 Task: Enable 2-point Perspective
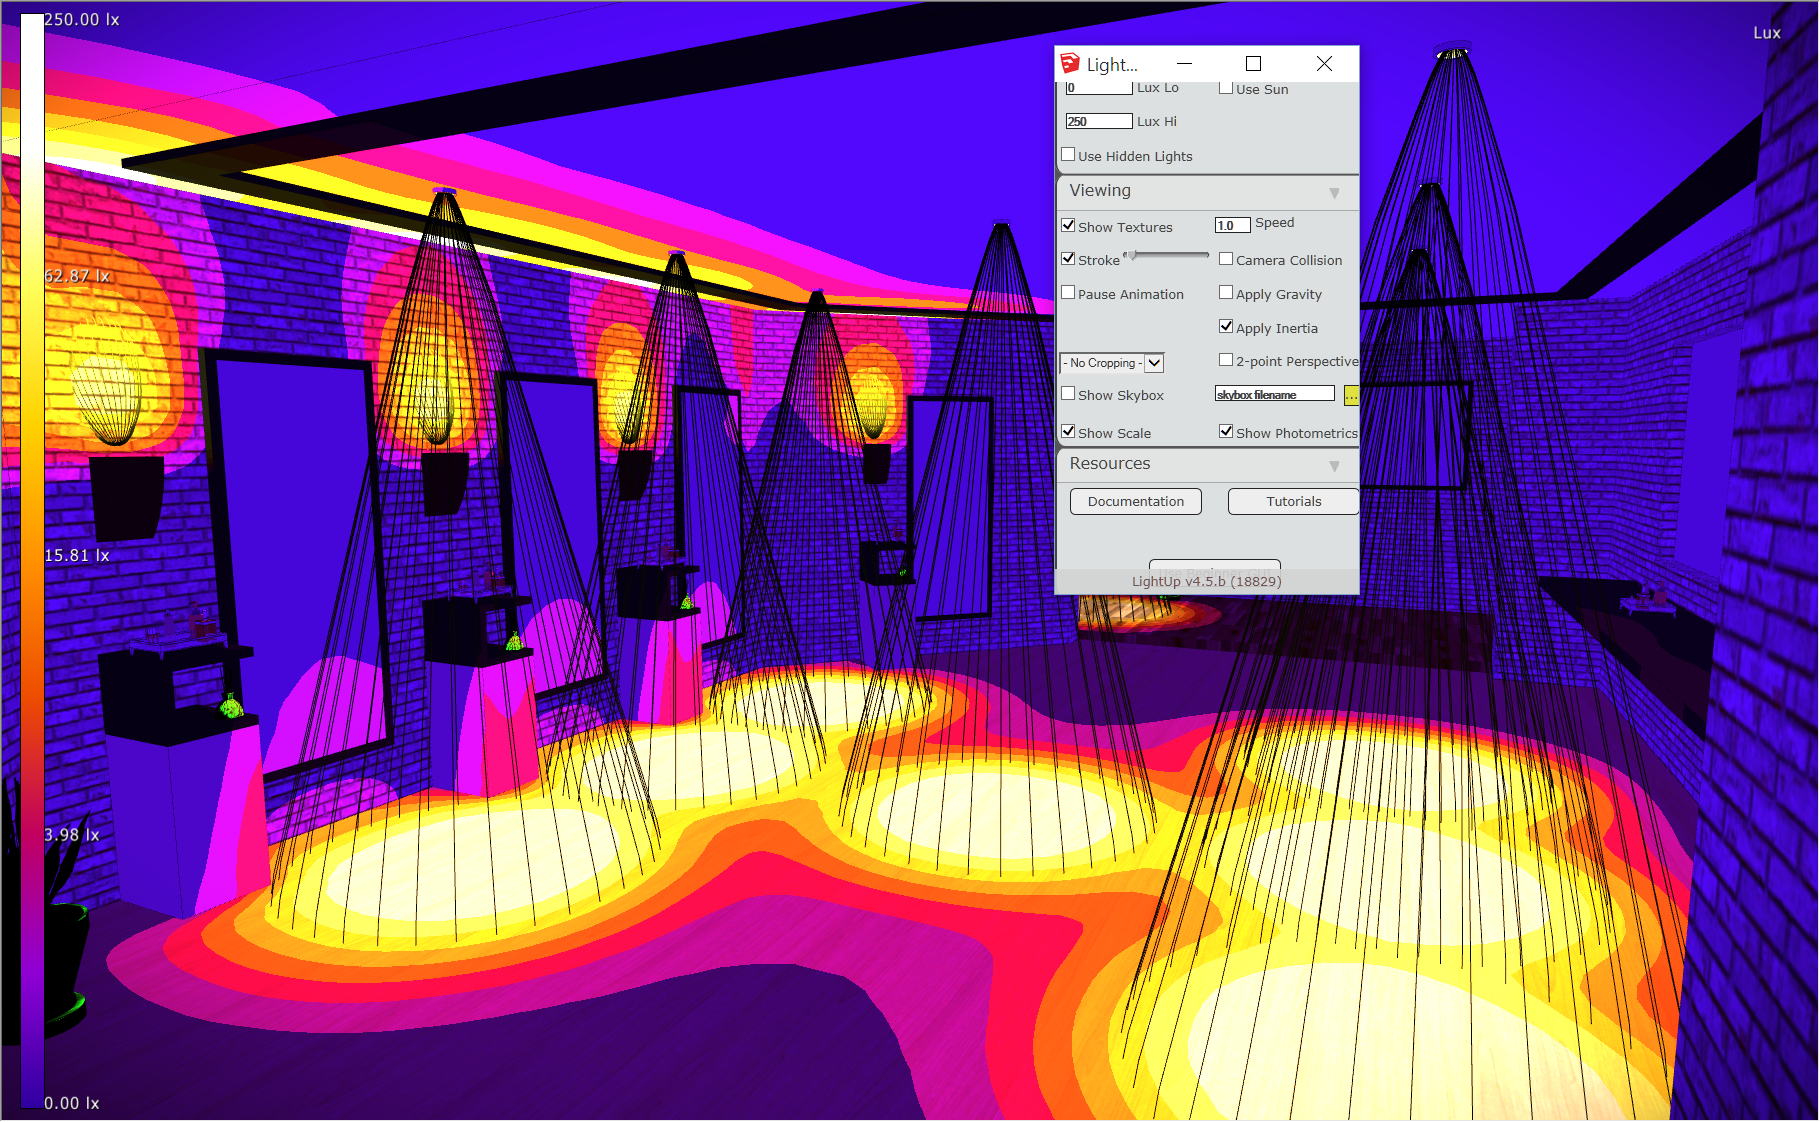pyautogui.click(x=1226, y=360)
